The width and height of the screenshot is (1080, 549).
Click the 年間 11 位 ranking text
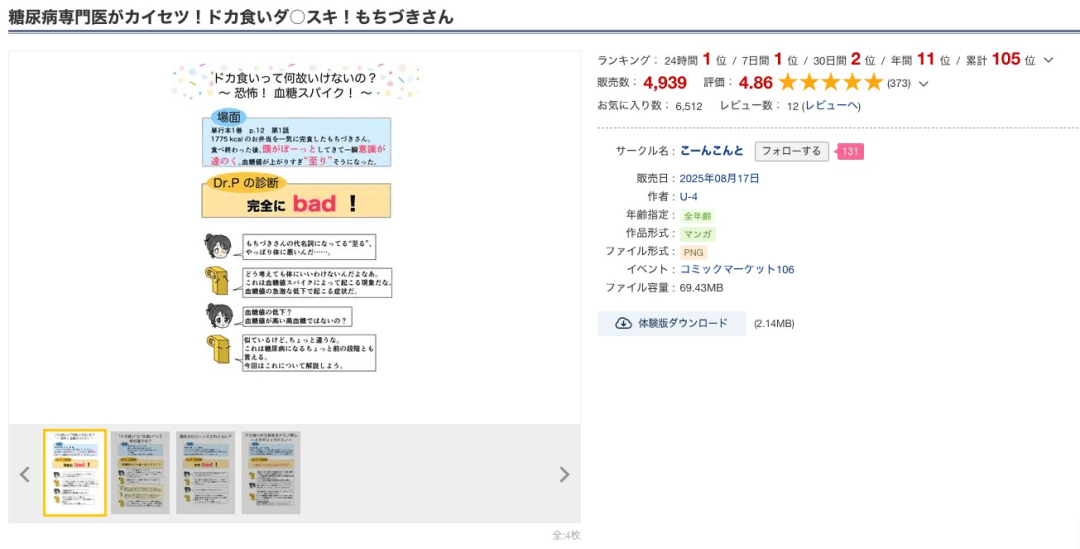point(920,60)
